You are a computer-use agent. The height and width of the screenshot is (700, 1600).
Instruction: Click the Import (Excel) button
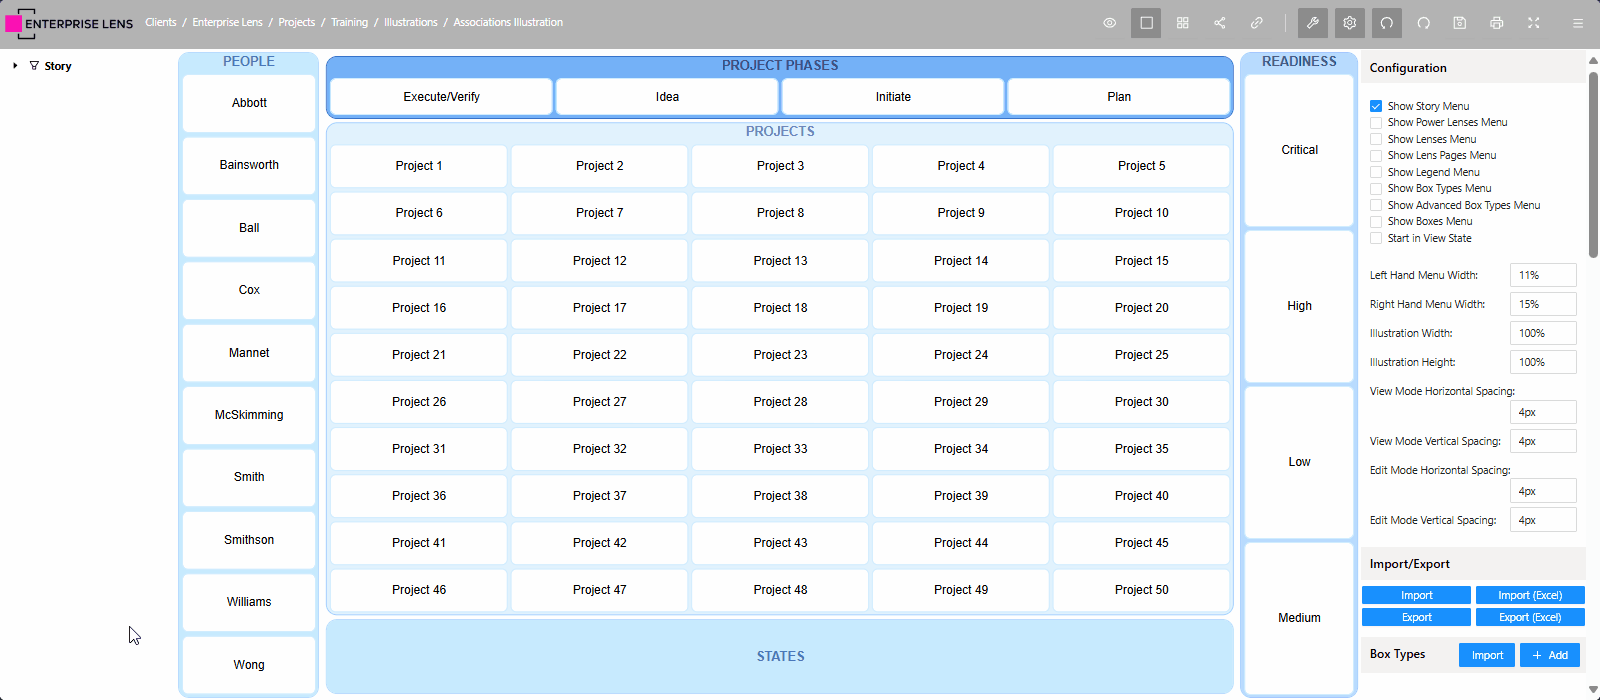point(1530,595)
